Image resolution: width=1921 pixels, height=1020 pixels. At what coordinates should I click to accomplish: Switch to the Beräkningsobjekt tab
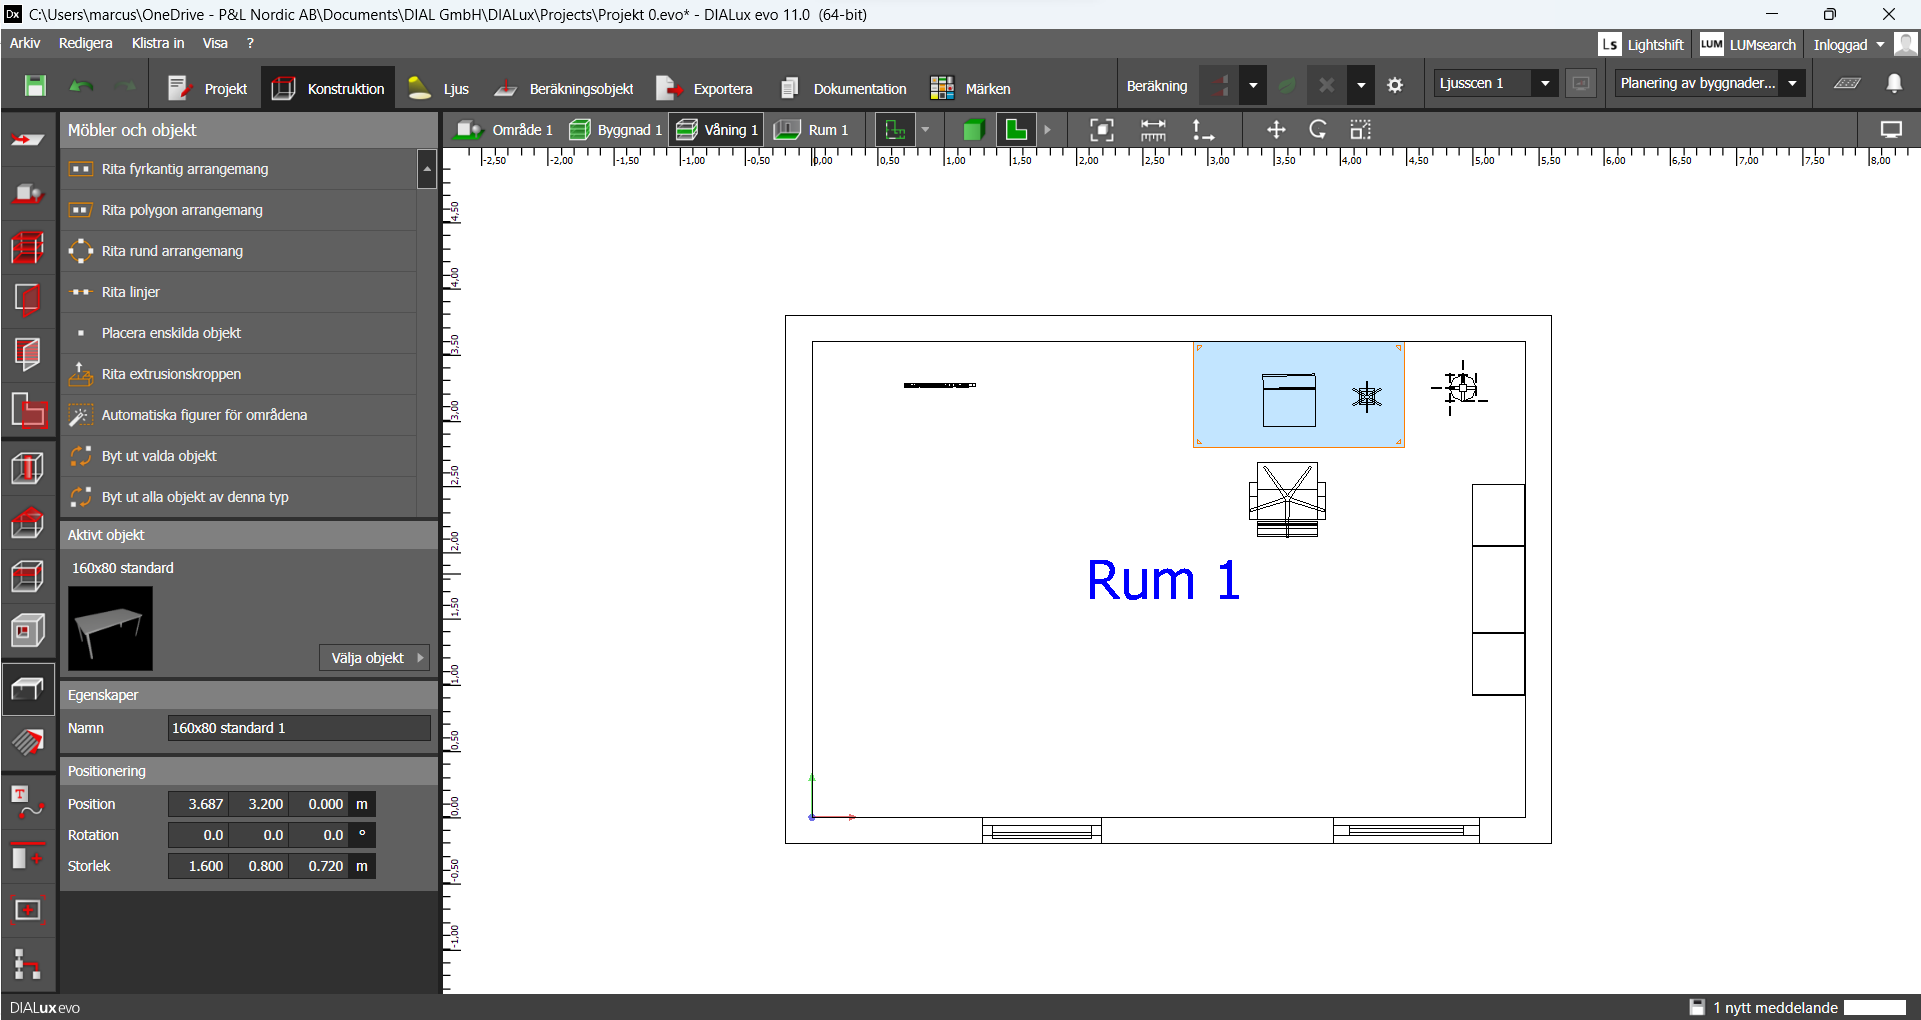point(564,88)
